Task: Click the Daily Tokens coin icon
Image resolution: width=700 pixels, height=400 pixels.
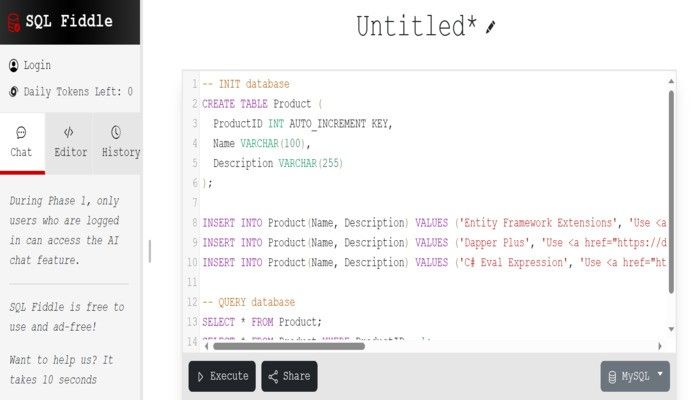Action: click(x=14, y=92)
